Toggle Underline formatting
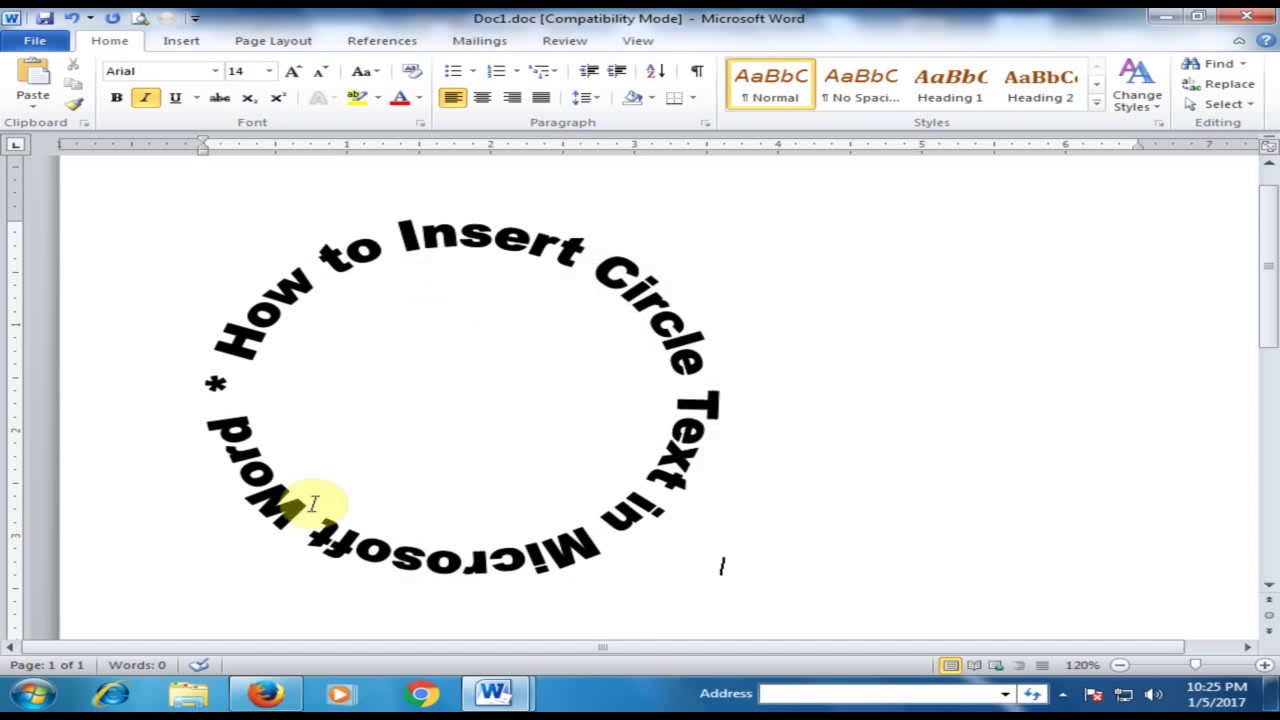The width and height of the screenshot is (1280, 720). point(175,98)
